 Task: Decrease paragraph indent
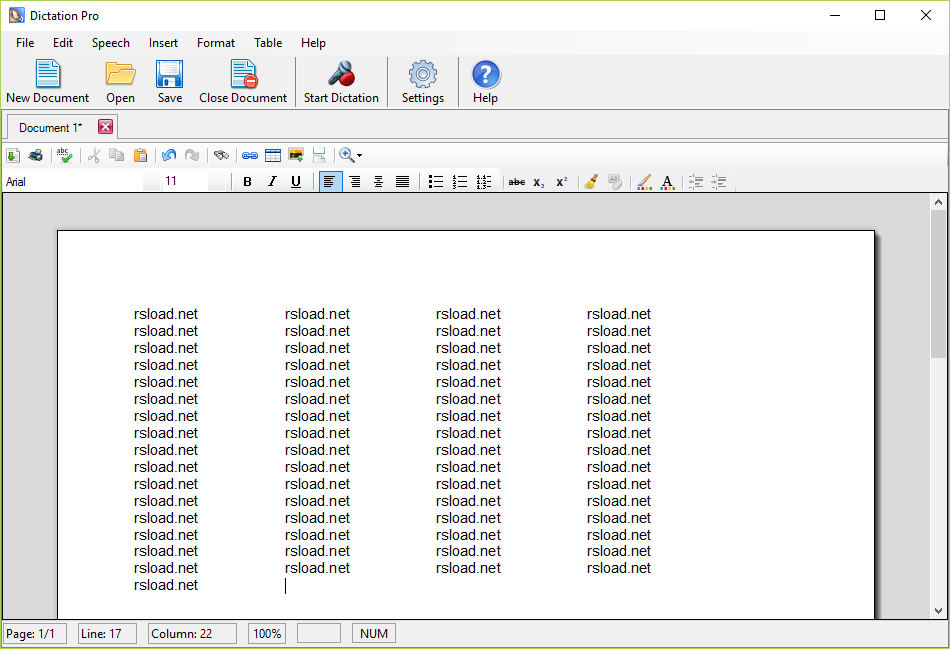click(x=696, y=182)
